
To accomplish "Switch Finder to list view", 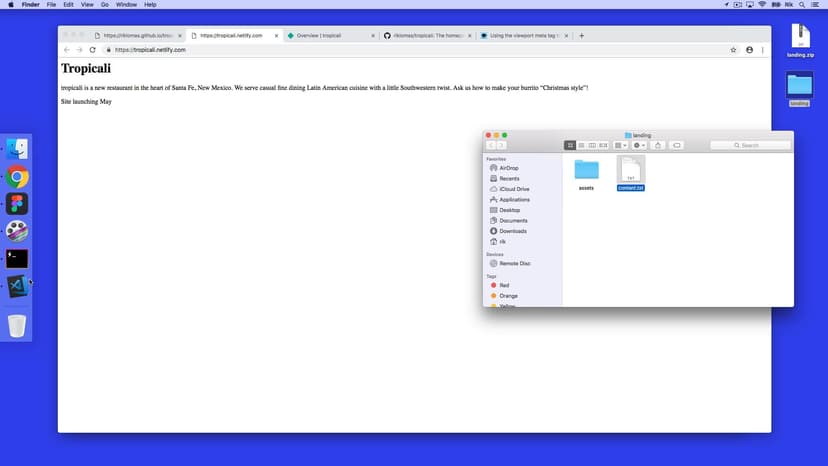I will pos(581,145).
